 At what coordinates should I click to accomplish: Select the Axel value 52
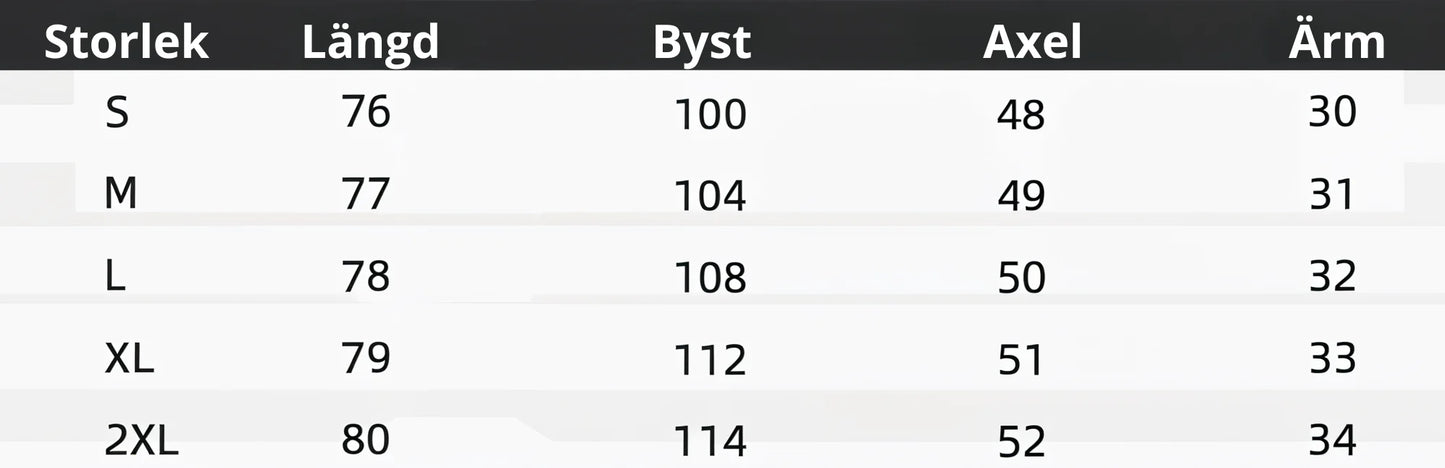[1020, 442]
